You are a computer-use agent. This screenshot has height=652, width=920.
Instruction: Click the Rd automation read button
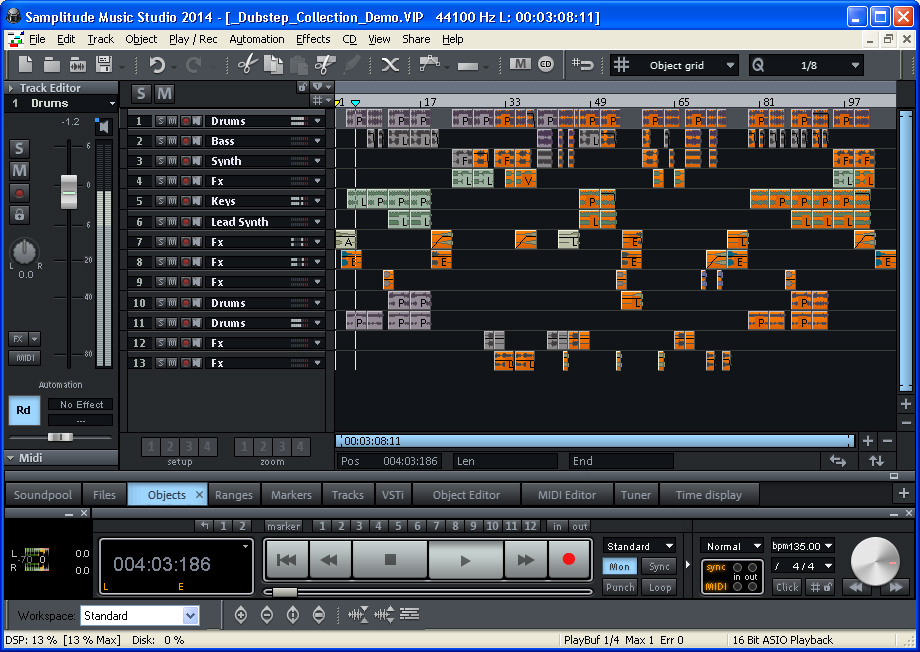pyautogui.click(x=23, y=410)
